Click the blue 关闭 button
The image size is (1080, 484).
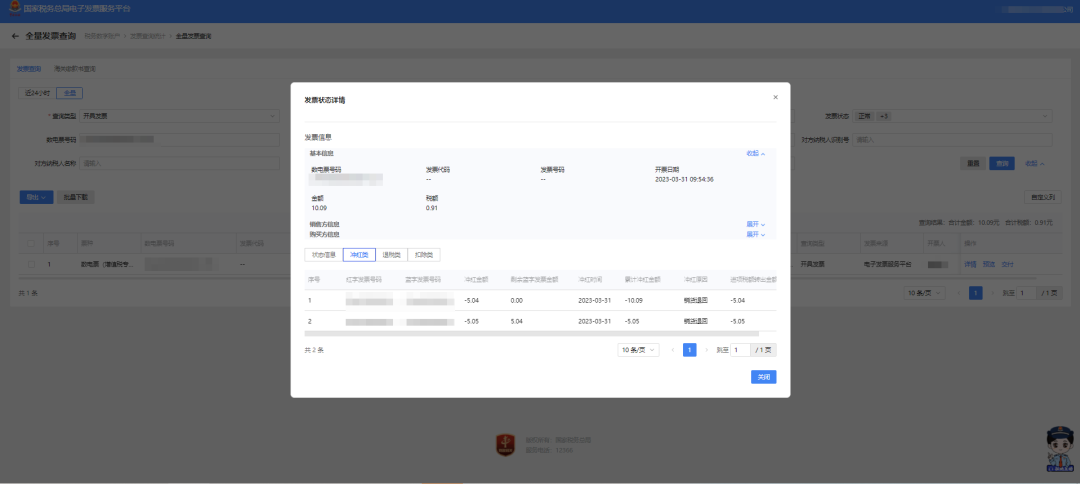point(763,377)
